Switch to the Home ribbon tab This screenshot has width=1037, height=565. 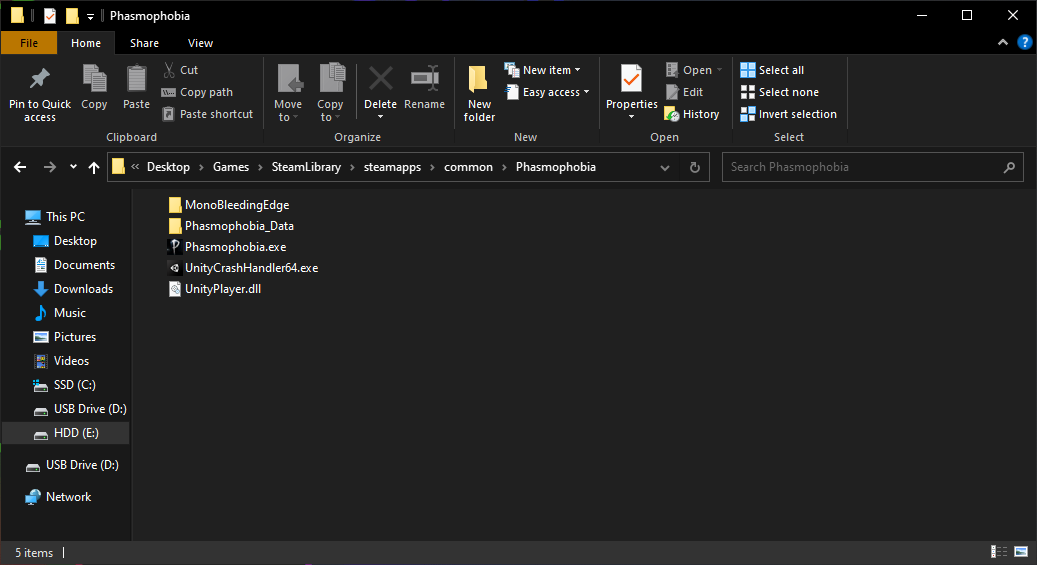pos(86,43)
